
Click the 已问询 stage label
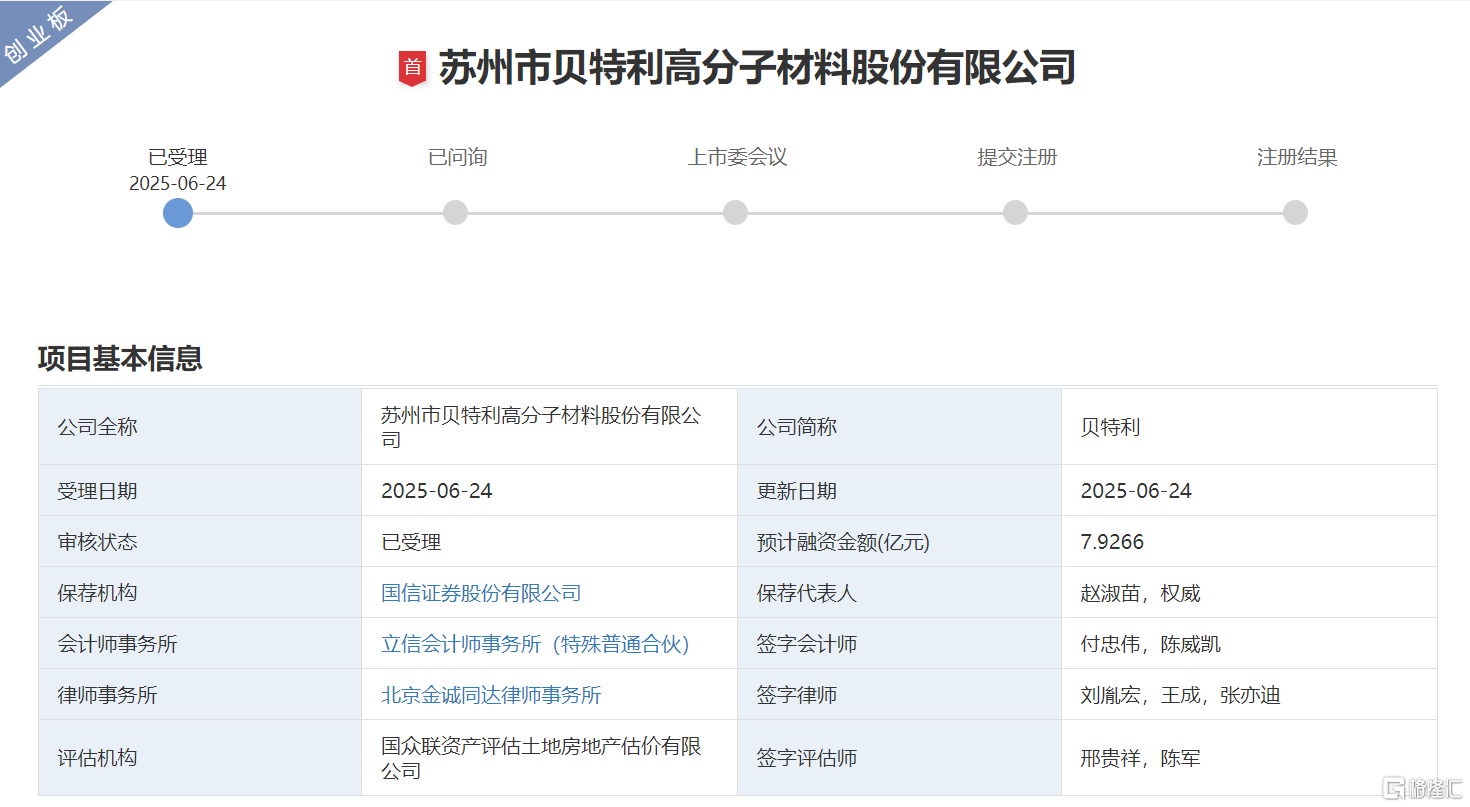click(x=458, y=157)
